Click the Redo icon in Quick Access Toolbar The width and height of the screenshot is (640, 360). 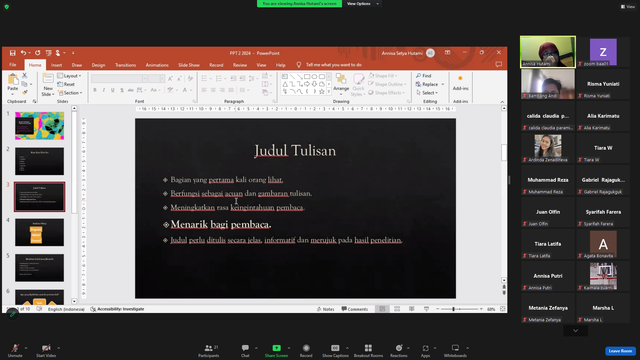(38, 53)
